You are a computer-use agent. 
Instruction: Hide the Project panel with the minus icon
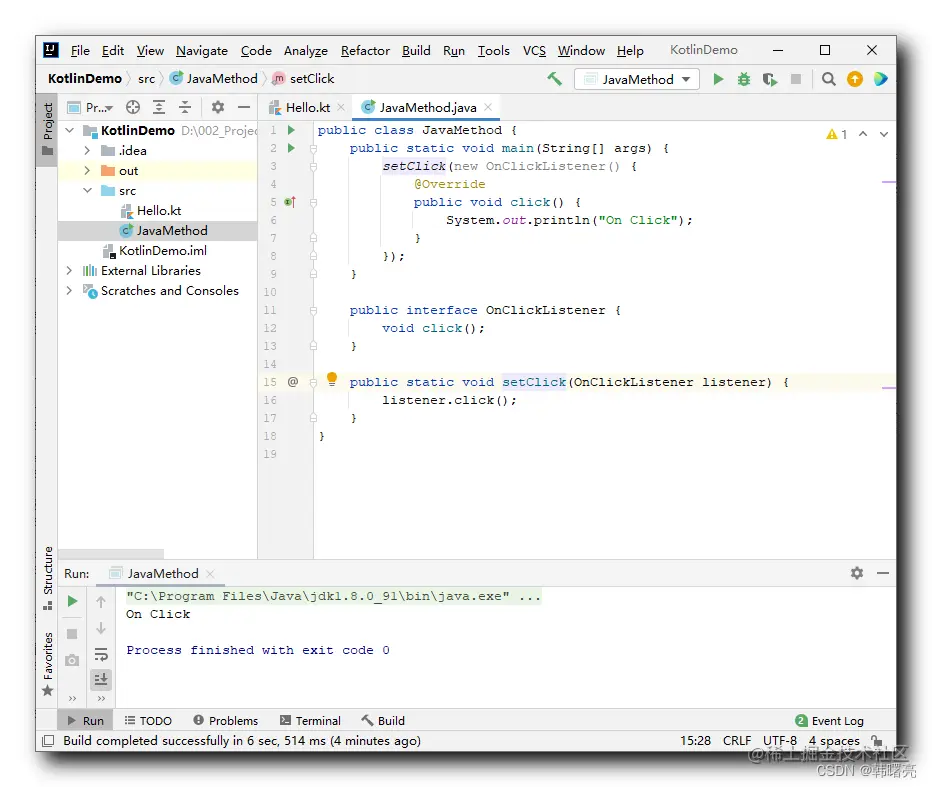click(244, 107)
